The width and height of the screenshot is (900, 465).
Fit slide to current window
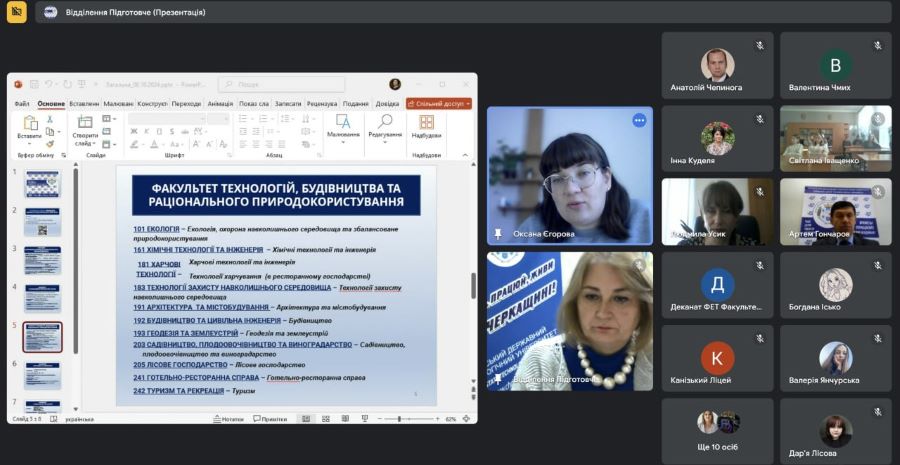click(466, 419)
